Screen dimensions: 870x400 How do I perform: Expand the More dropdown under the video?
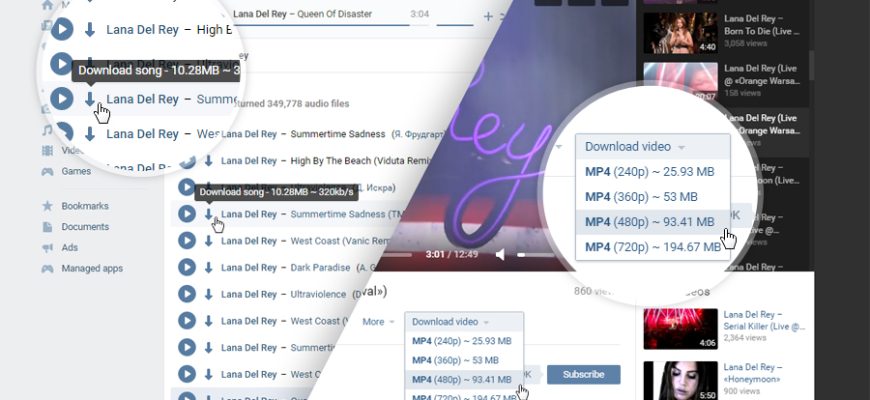(378, 322)
